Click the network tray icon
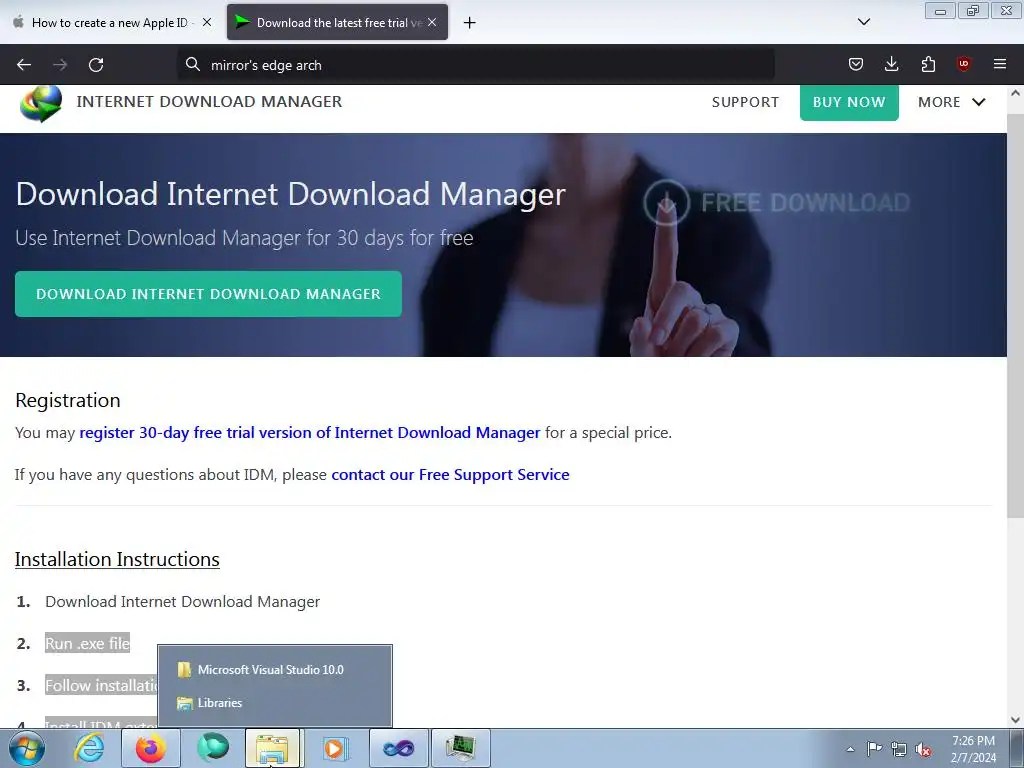The height and width of the screenshot is (768, 1024). click(899, 749)
